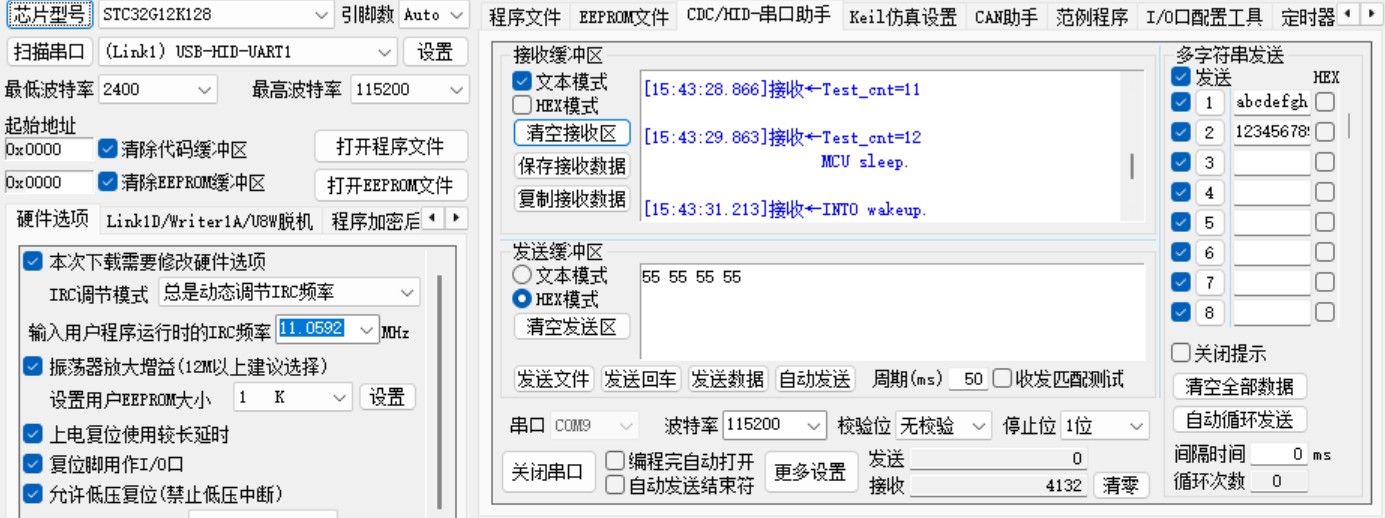Click the 周期(ms) input field
This screenshot has width=1385, height=518.
coord(967,380)
